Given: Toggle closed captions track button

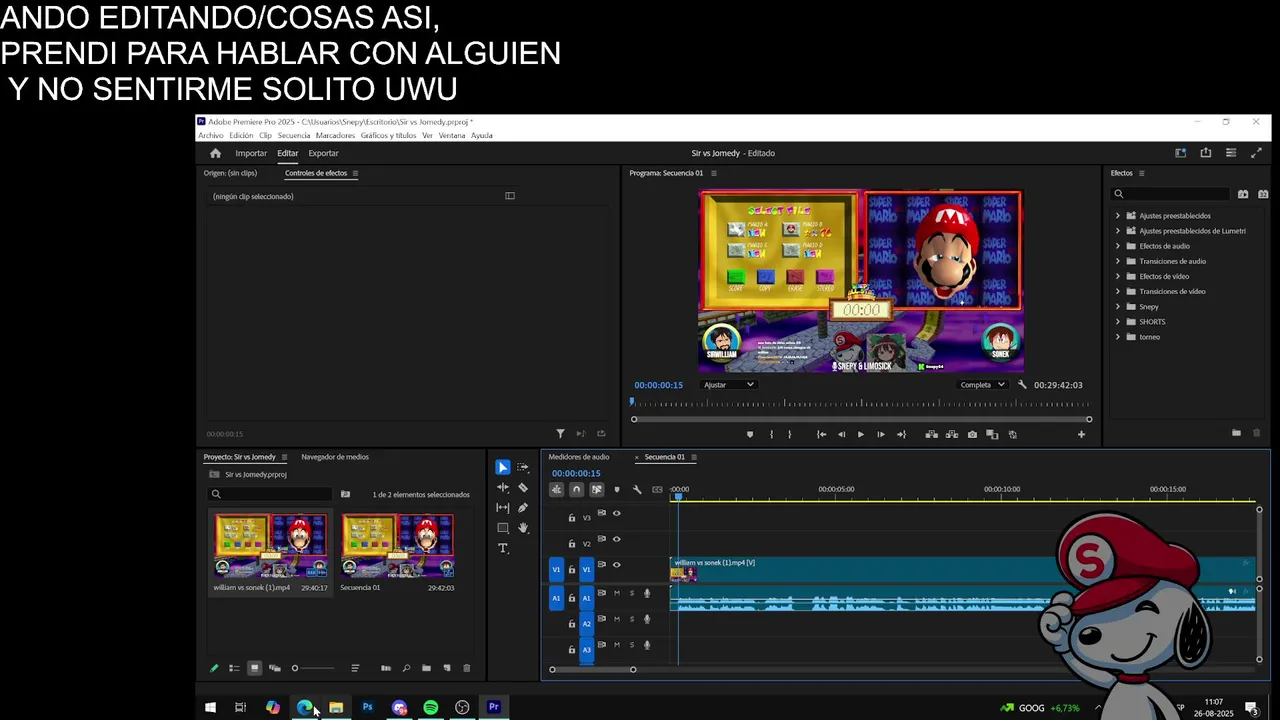Looking at the screenshot, I should (657, 489).
